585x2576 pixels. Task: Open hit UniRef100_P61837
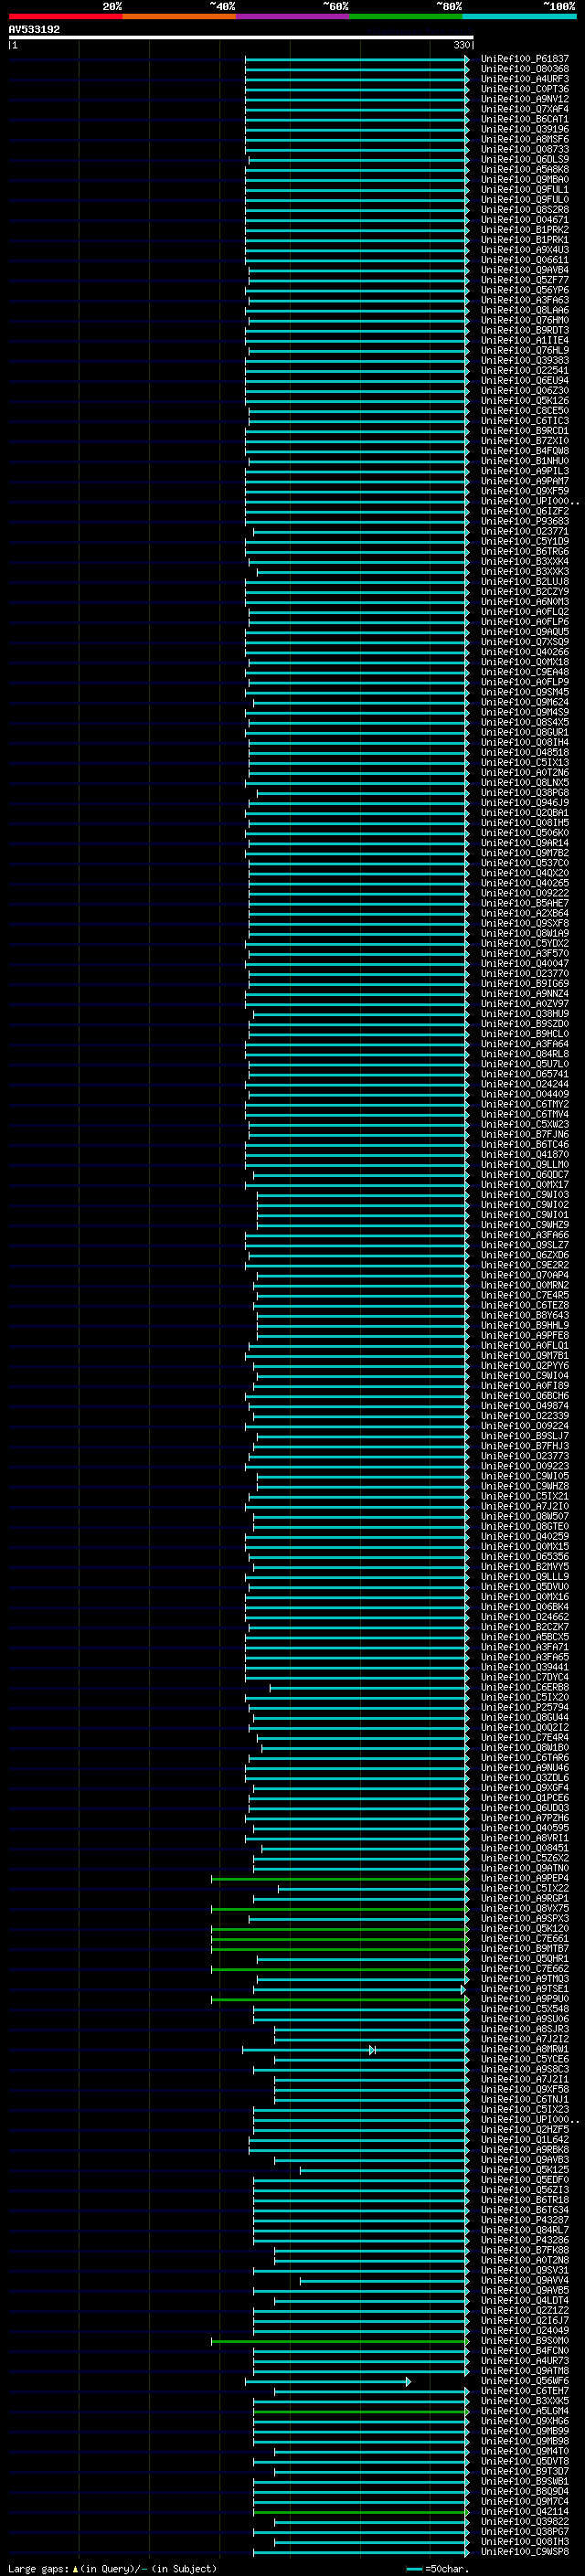tap(524, 59)
